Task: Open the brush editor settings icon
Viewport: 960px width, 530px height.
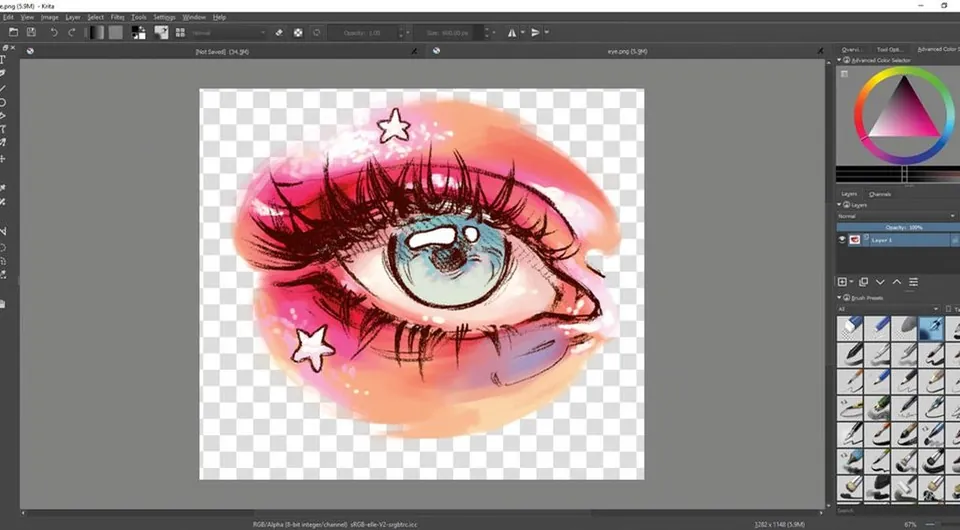Action: pyautogui.click(x=162, y=32)
